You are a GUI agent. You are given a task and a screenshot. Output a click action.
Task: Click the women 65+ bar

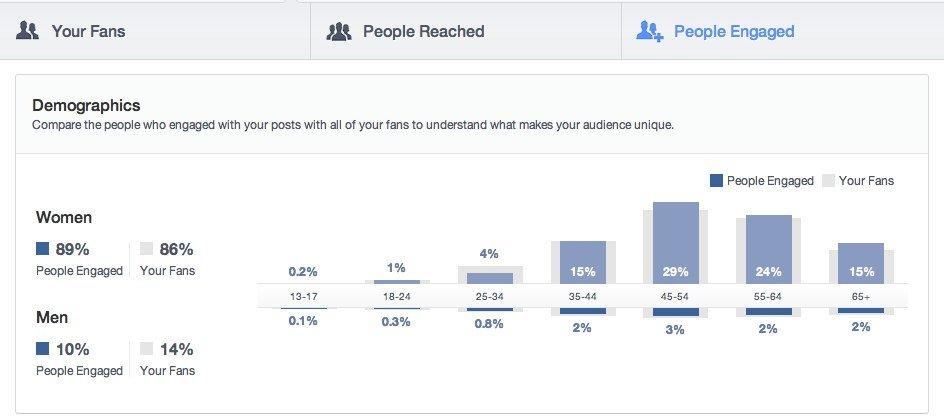[860, 264]
